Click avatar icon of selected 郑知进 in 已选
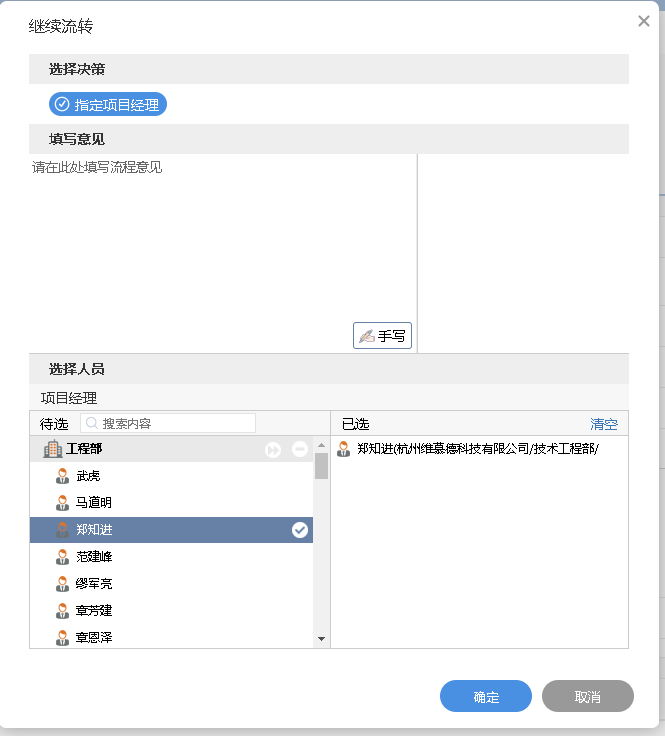This screenshot has width=665, height=736. [344, 449]
